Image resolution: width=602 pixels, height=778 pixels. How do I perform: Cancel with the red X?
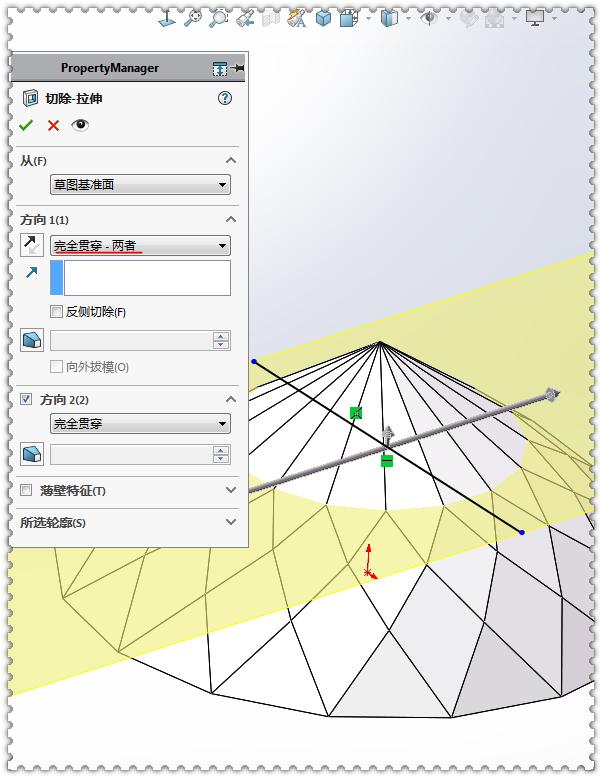(x=53, y=125)
